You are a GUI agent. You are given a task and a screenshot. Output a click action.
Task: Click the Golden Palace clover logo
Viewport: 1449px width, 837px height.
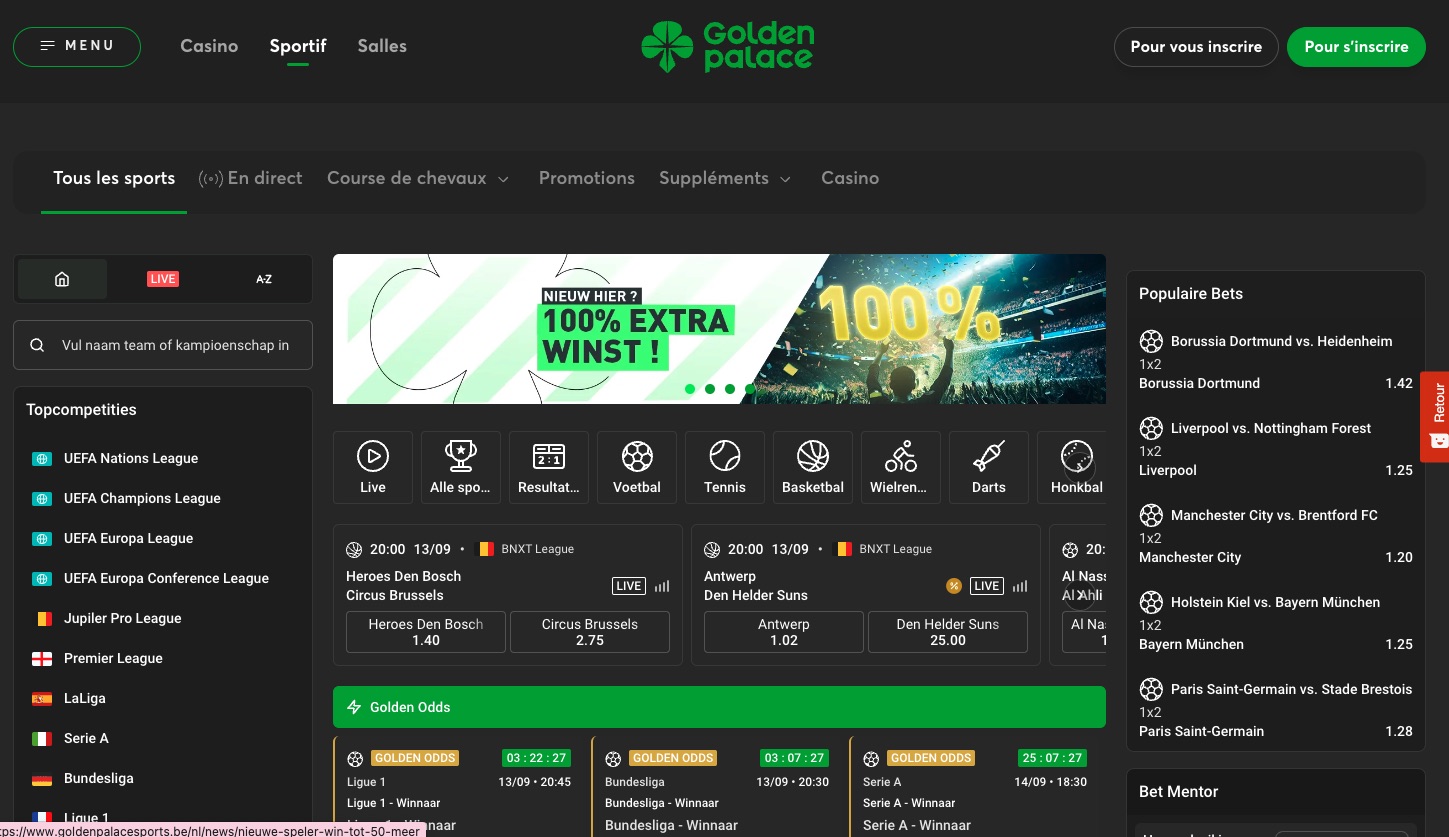(x=727, y=47)
